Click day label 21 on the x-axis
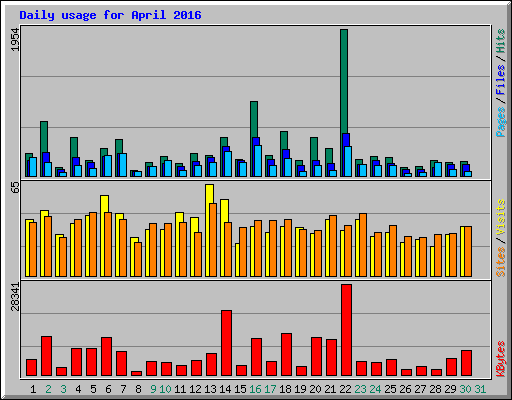 (330, 389)
